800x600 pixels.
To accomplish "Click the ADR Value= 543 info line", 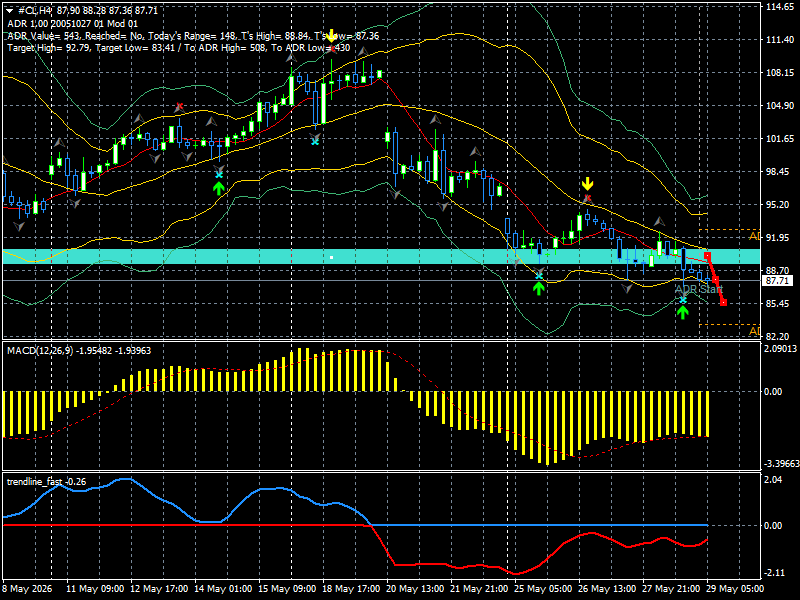I will [193, 36].
